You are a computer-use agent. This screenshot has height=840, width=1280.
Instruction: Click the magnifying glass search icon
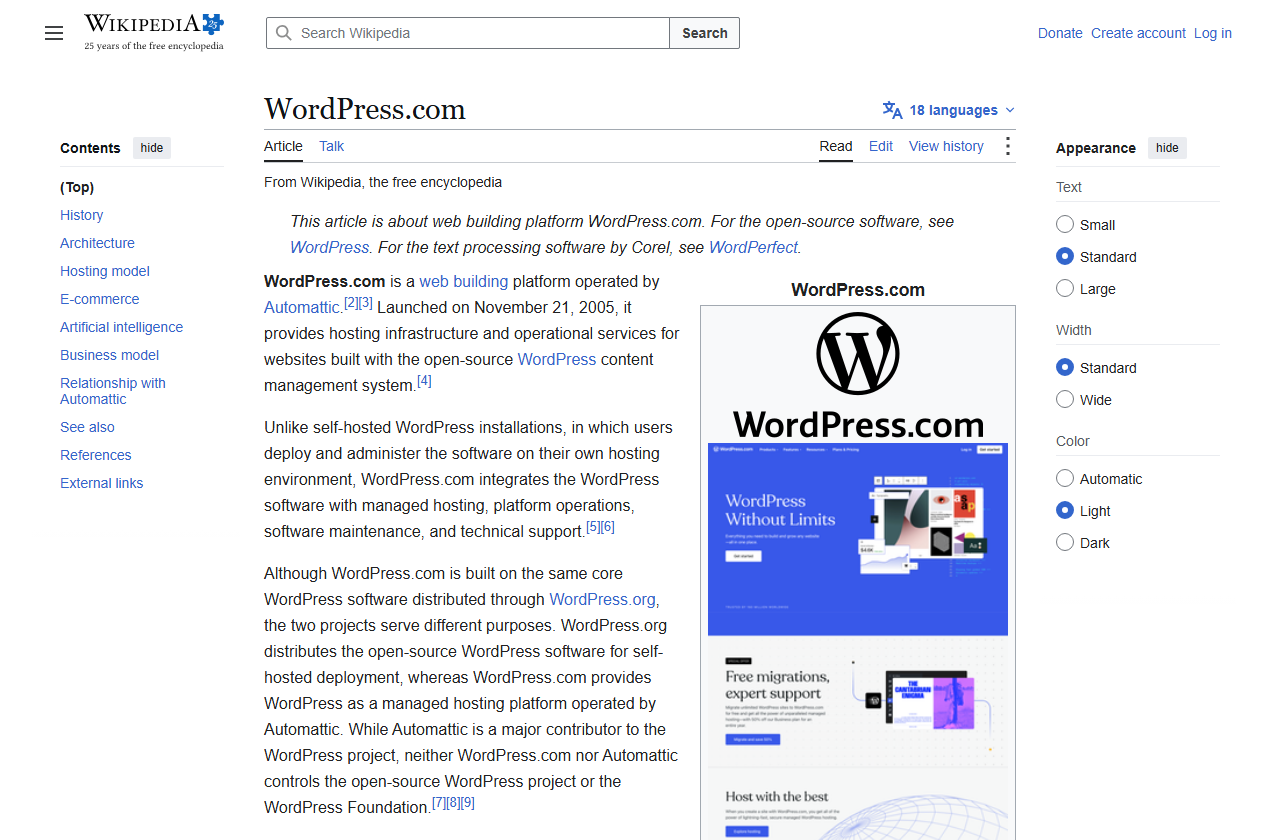coord(284,33)
